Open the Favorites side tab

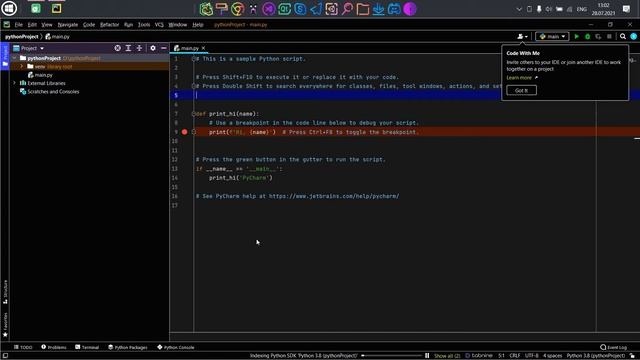pos(5,324)
